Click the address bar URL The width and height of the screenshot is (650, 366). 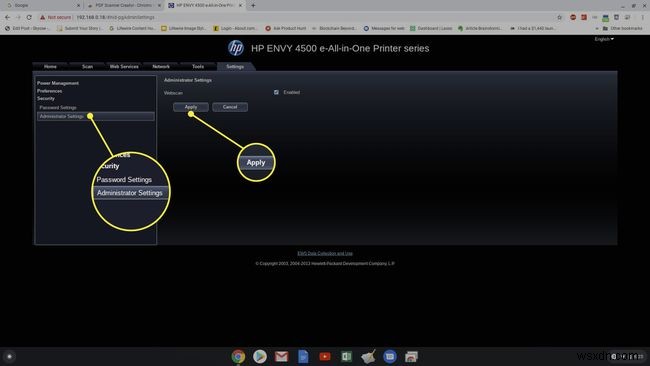pyautogui.click(x=115, y=17)
